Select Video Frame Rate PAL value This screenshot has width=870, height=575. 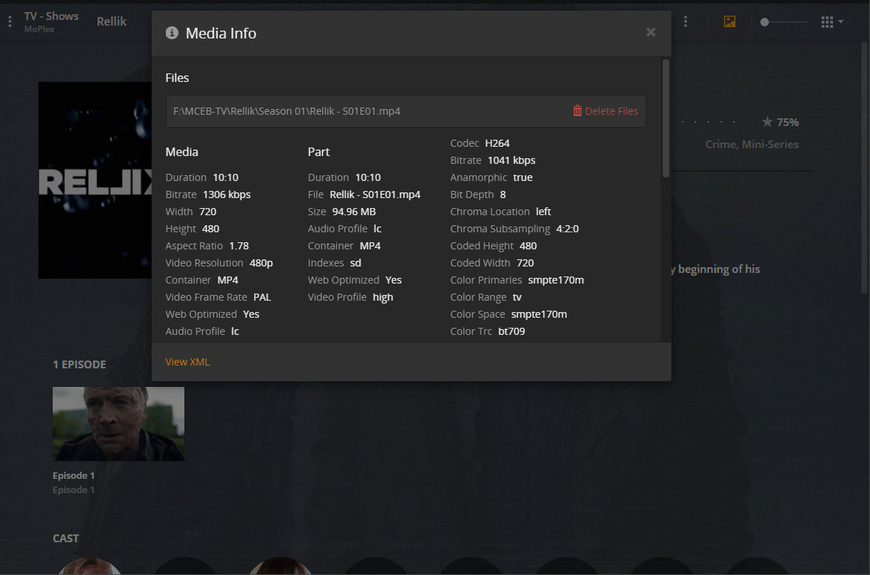(262, 297)
